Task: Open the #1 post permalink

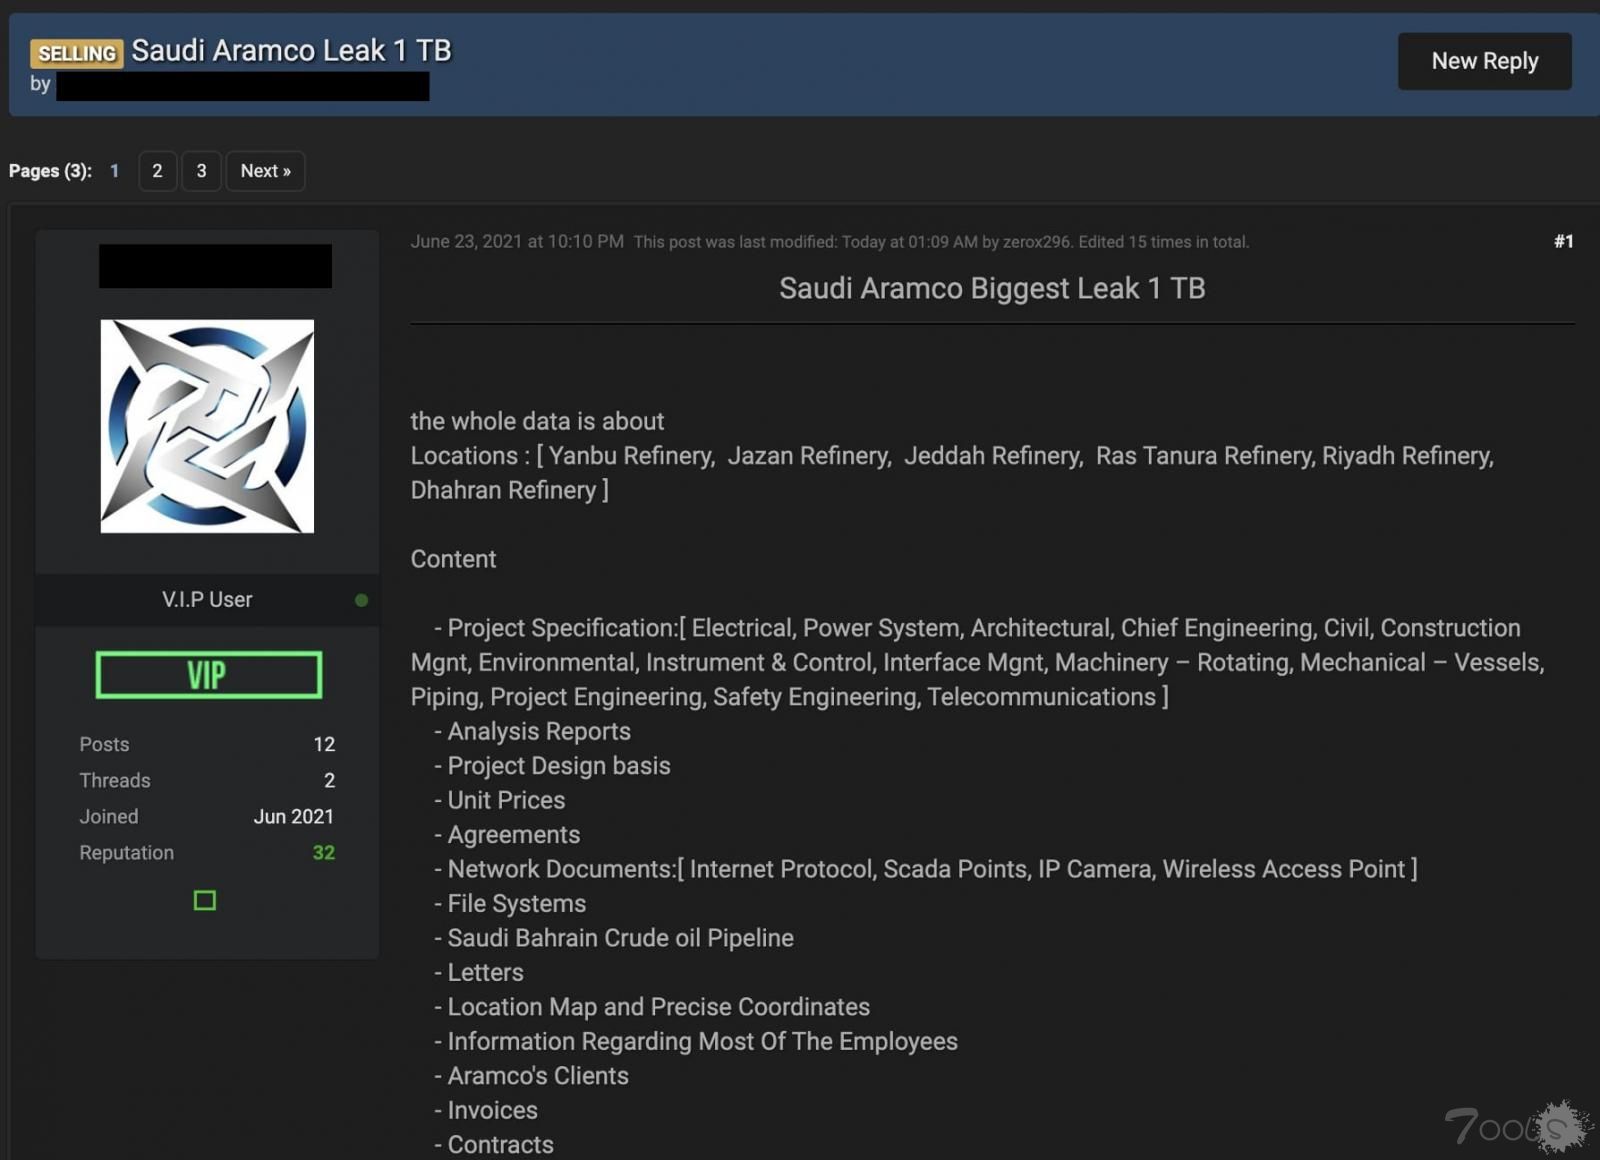Action: tap(1563, 241)
